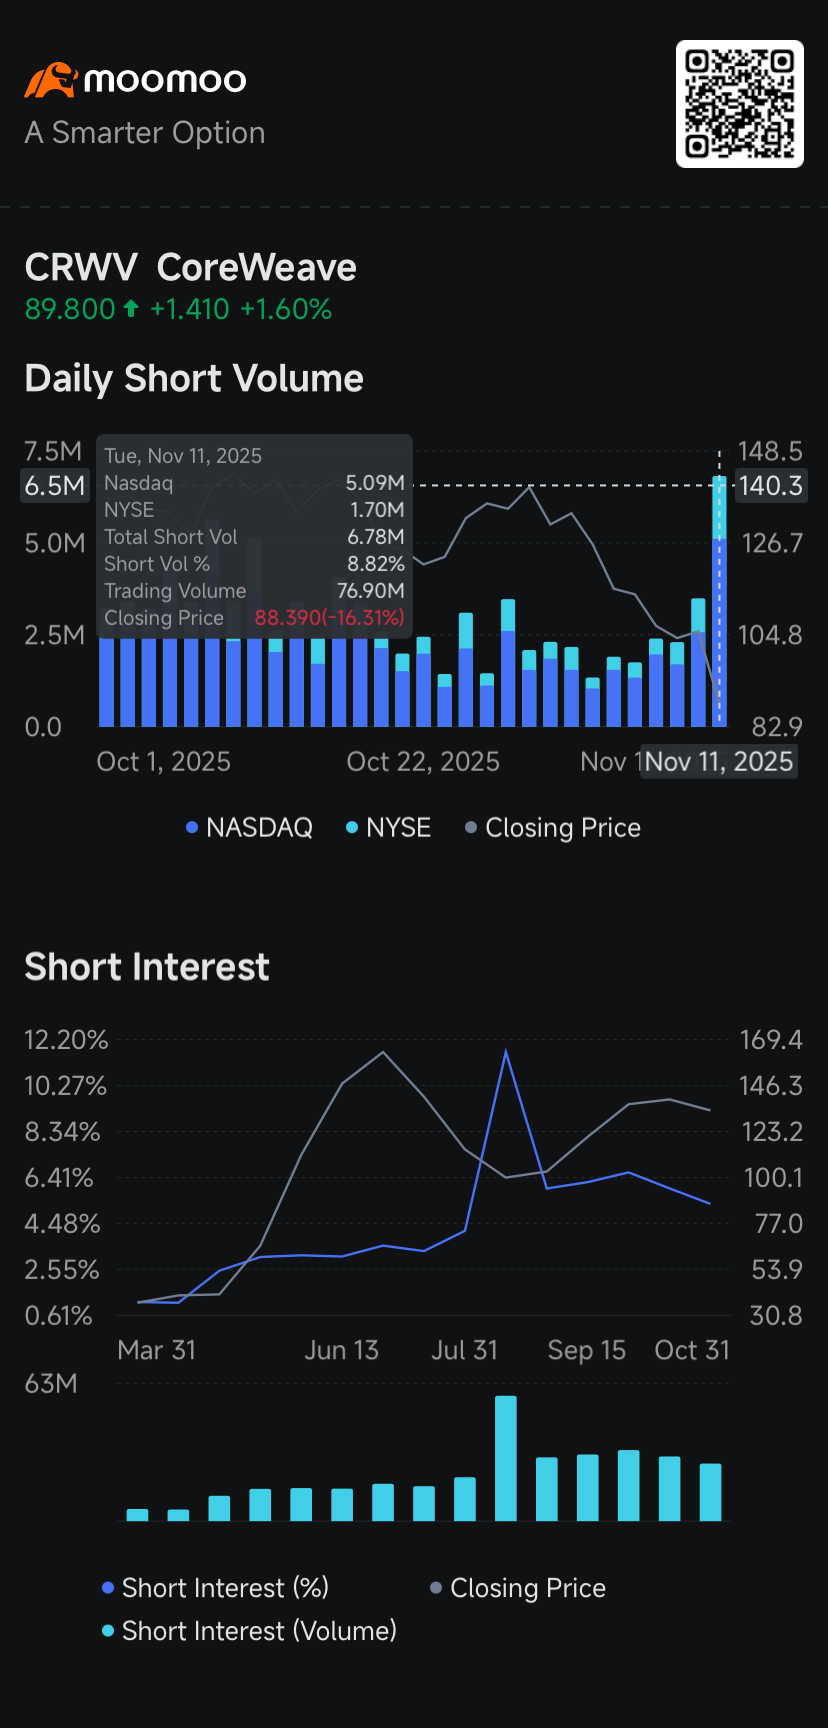
Task: Click the 6.5M volume axis marker
Action: (x=55, y=486)
